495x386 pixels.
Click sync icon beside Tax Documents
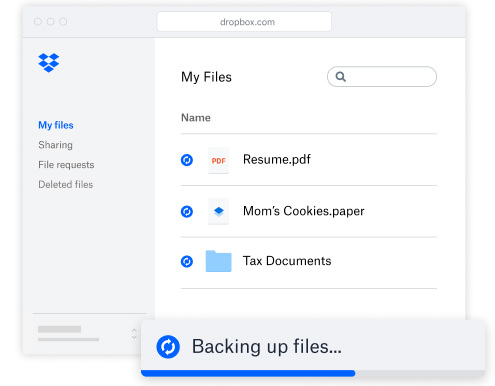187,261
